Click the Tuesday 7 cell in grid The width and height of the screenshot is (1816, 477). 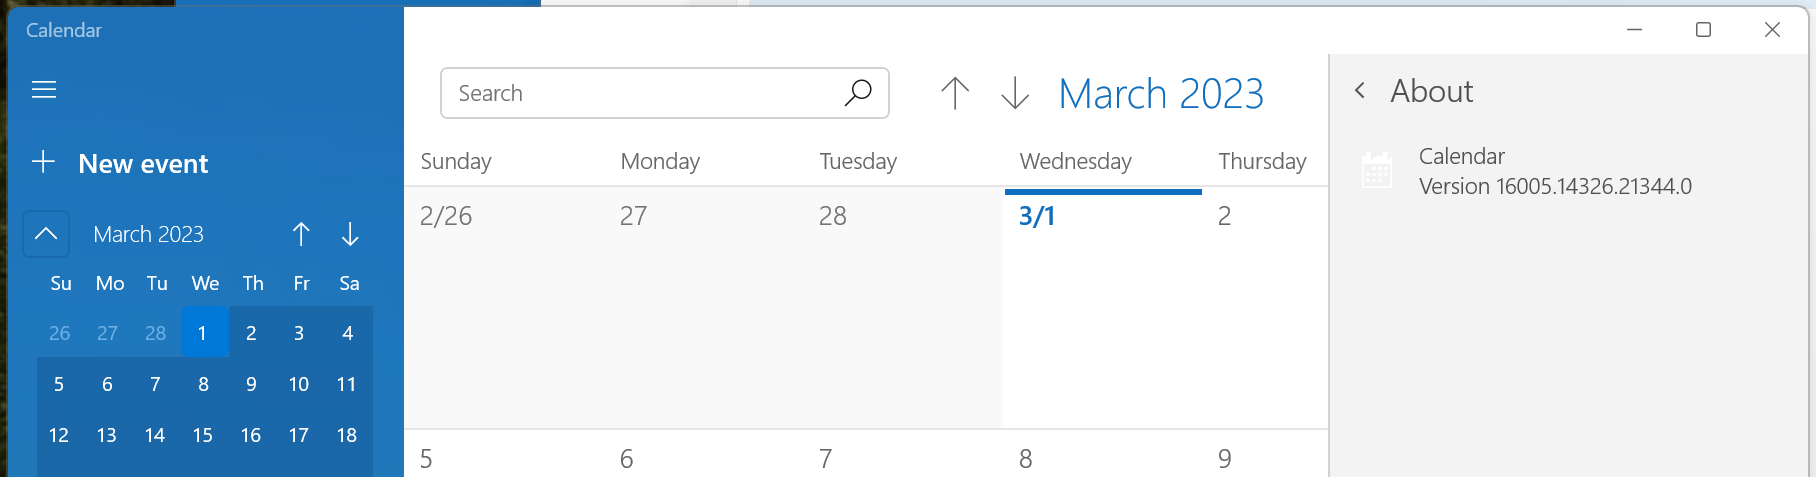(903, 455)
